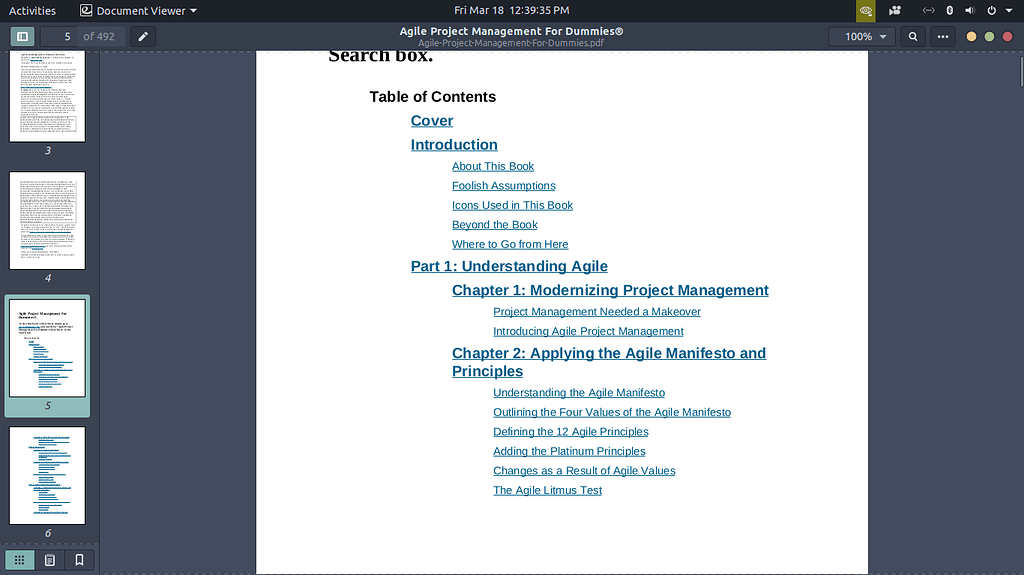This screenshot has width=1024, height=575.
Task: Click the page number input field
Action: coord(59,37)
